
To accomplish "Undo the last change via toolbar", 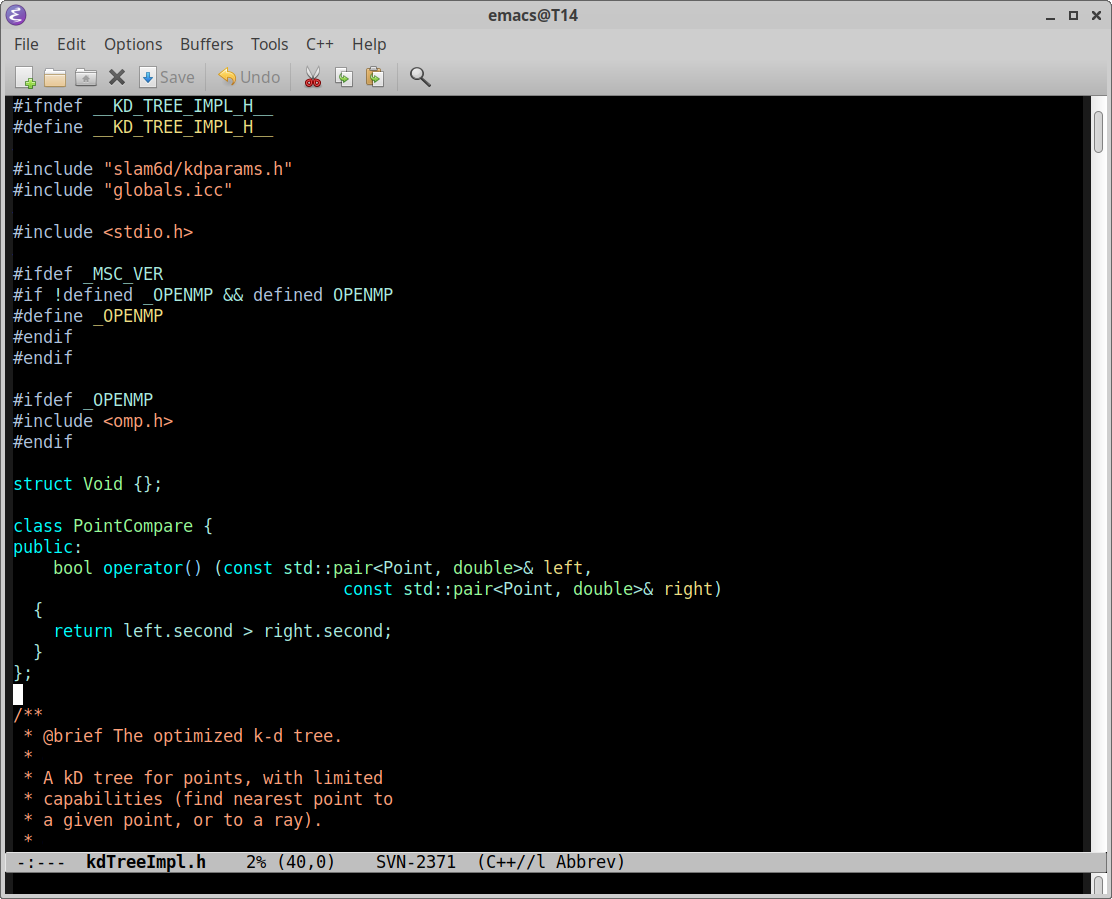I will click(x=249, y=77).
